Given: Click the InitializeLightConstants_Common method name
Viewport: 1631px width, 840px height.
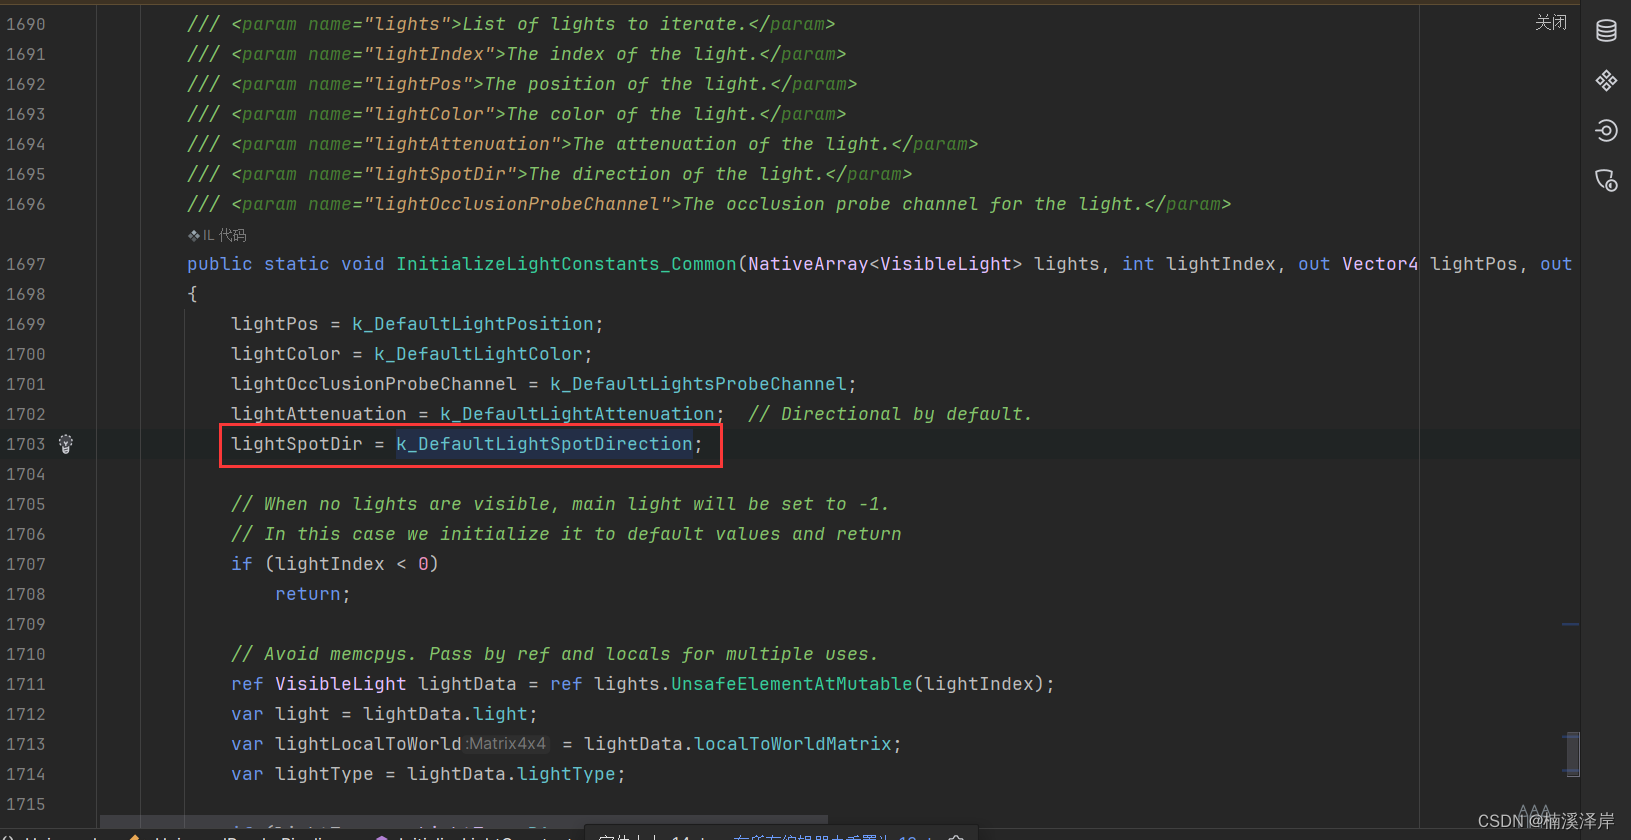Looking at the screenshot, I should pyautogui.click(x=566, y=264).
